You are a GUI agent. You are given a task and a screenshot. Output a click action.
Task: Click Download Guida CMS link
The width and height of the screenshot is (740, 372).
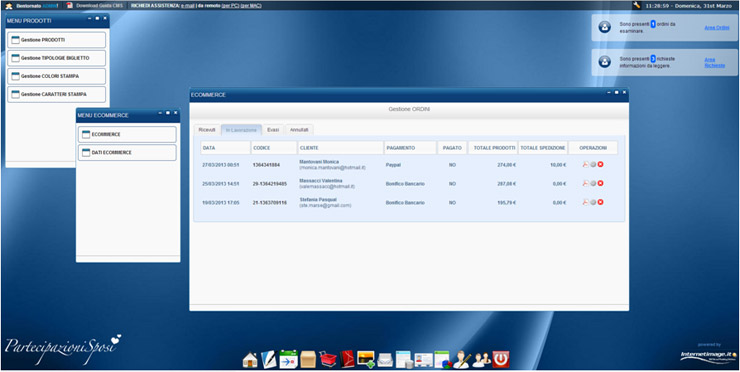pos(99,6)
